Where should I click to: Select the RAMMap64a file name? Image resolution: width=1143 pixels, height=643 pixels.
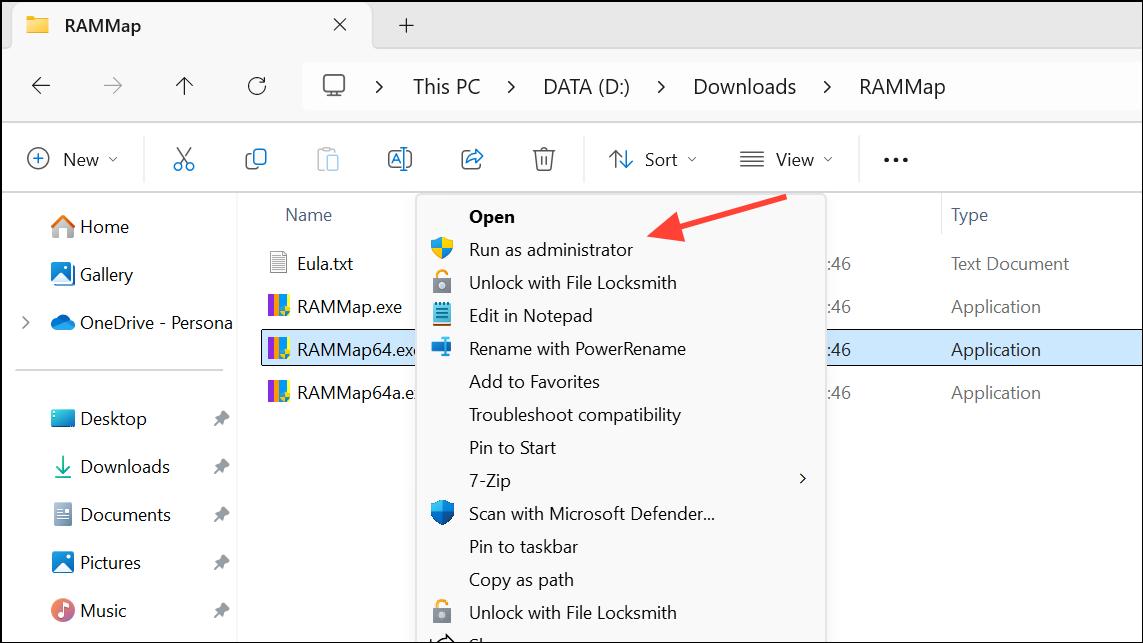coord(356,393)
